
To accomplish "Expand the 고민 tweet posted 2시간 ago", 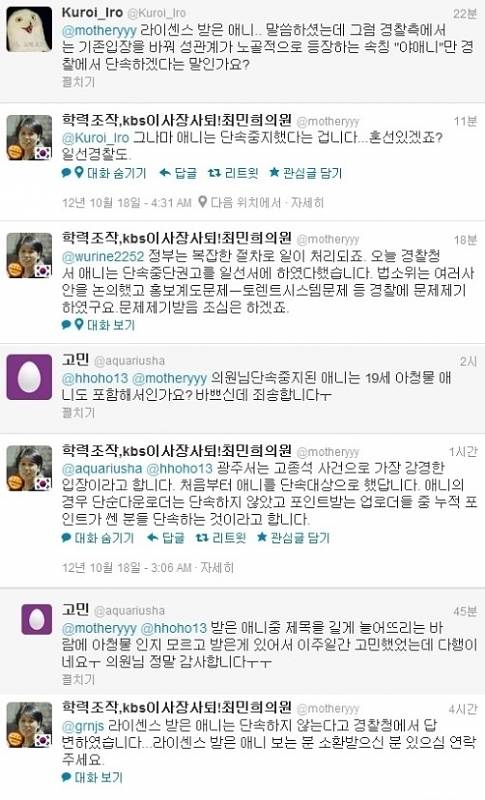I will click(x=78, y=412).
